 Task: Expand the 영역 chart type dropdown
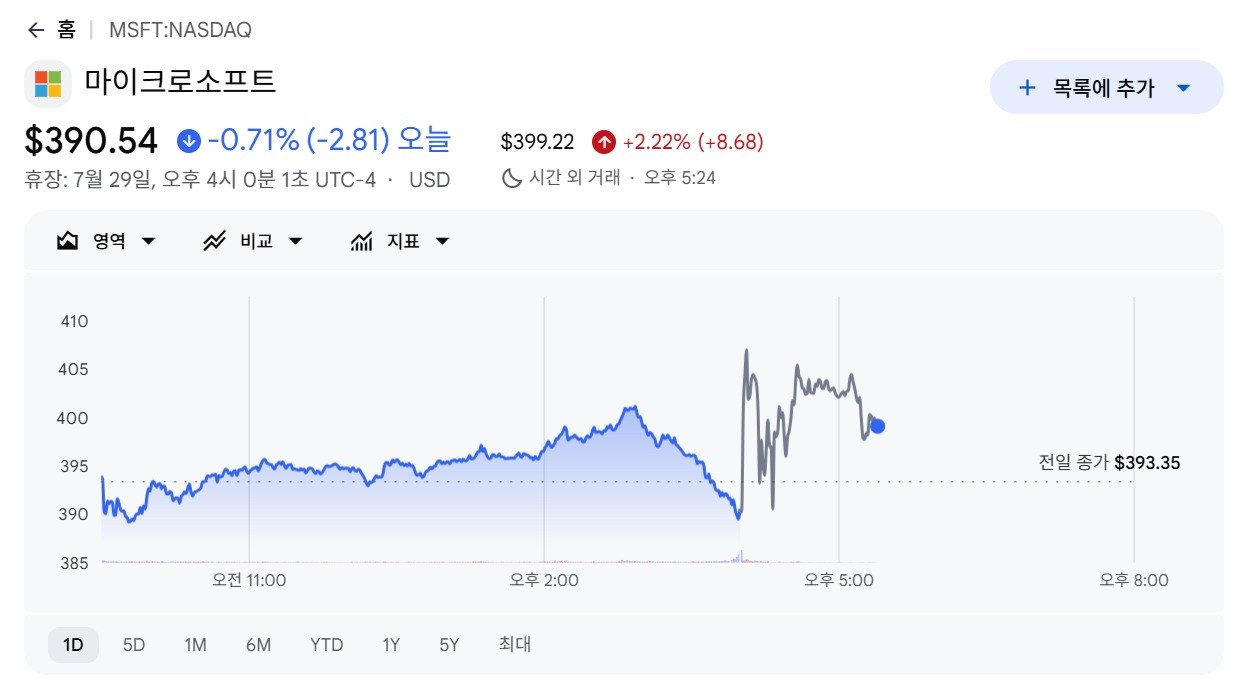coord(149,241)
